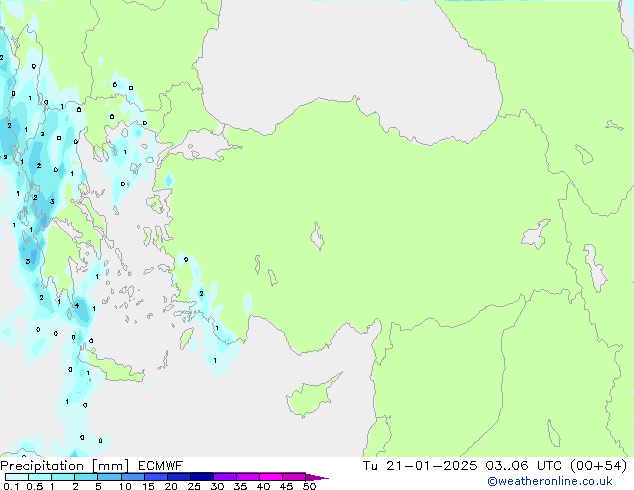The image size is (634, 490).
Task: Click the legend label '45'
Action: [x=286, y=486]
